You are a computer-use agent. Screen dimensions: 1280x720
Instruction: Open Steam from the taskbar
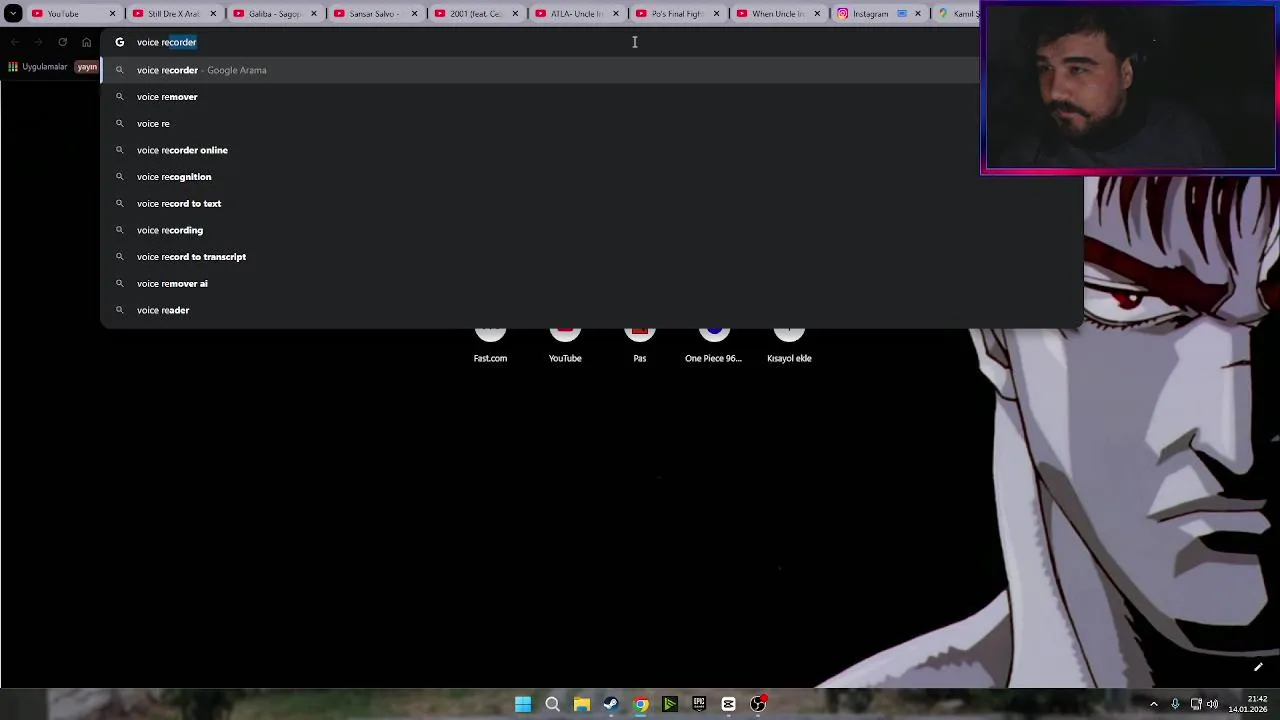coord(611,704)
